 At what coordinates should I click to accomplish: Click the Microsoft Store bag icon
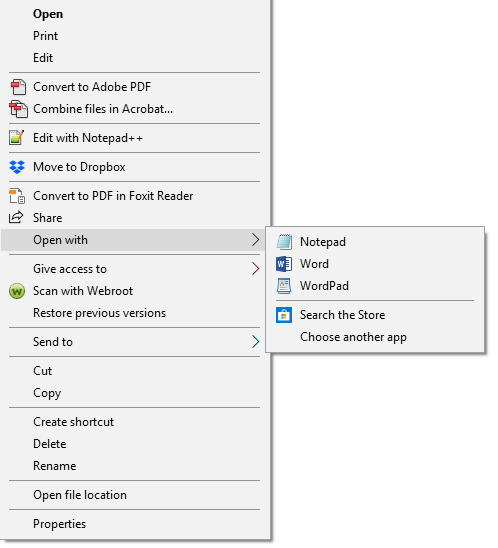pyautogui.click(x=284, y=315)
